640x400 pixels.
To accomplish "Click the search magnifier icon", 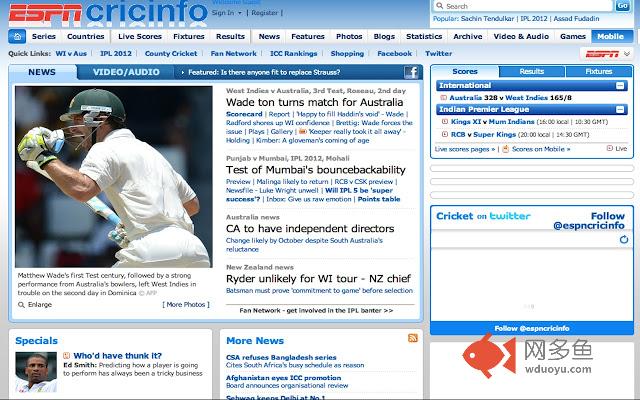I will pos(439,6).
